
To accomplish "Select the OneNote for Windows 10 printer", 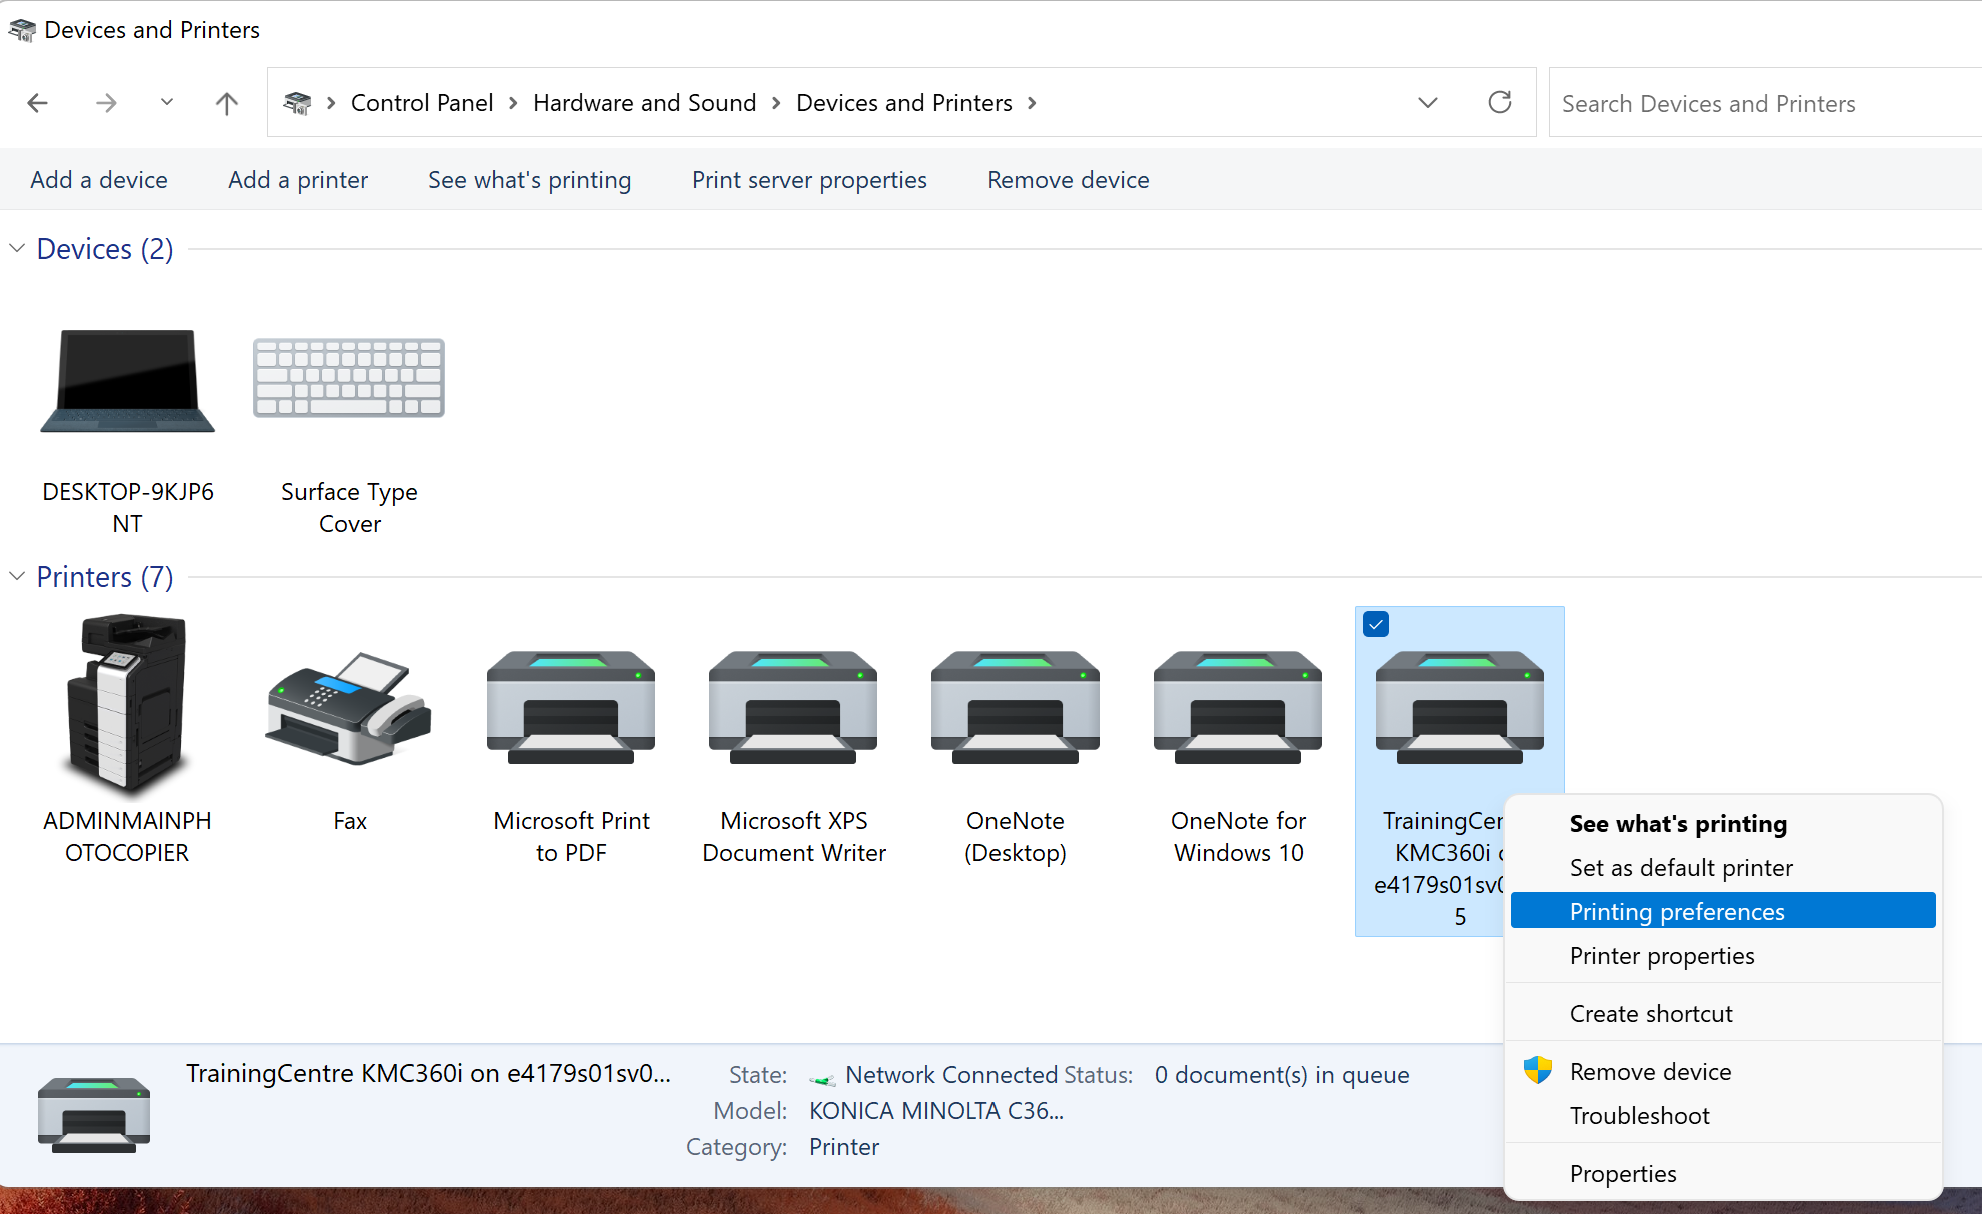I will click(x=1238, y=708).
